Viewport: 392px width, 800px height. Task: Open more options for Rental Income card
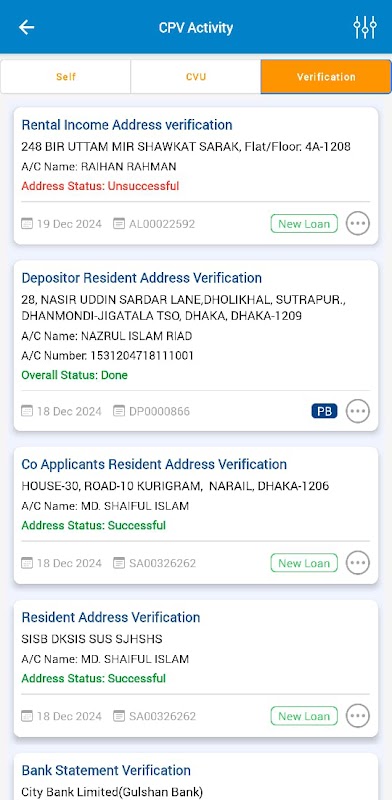(358, 223)
